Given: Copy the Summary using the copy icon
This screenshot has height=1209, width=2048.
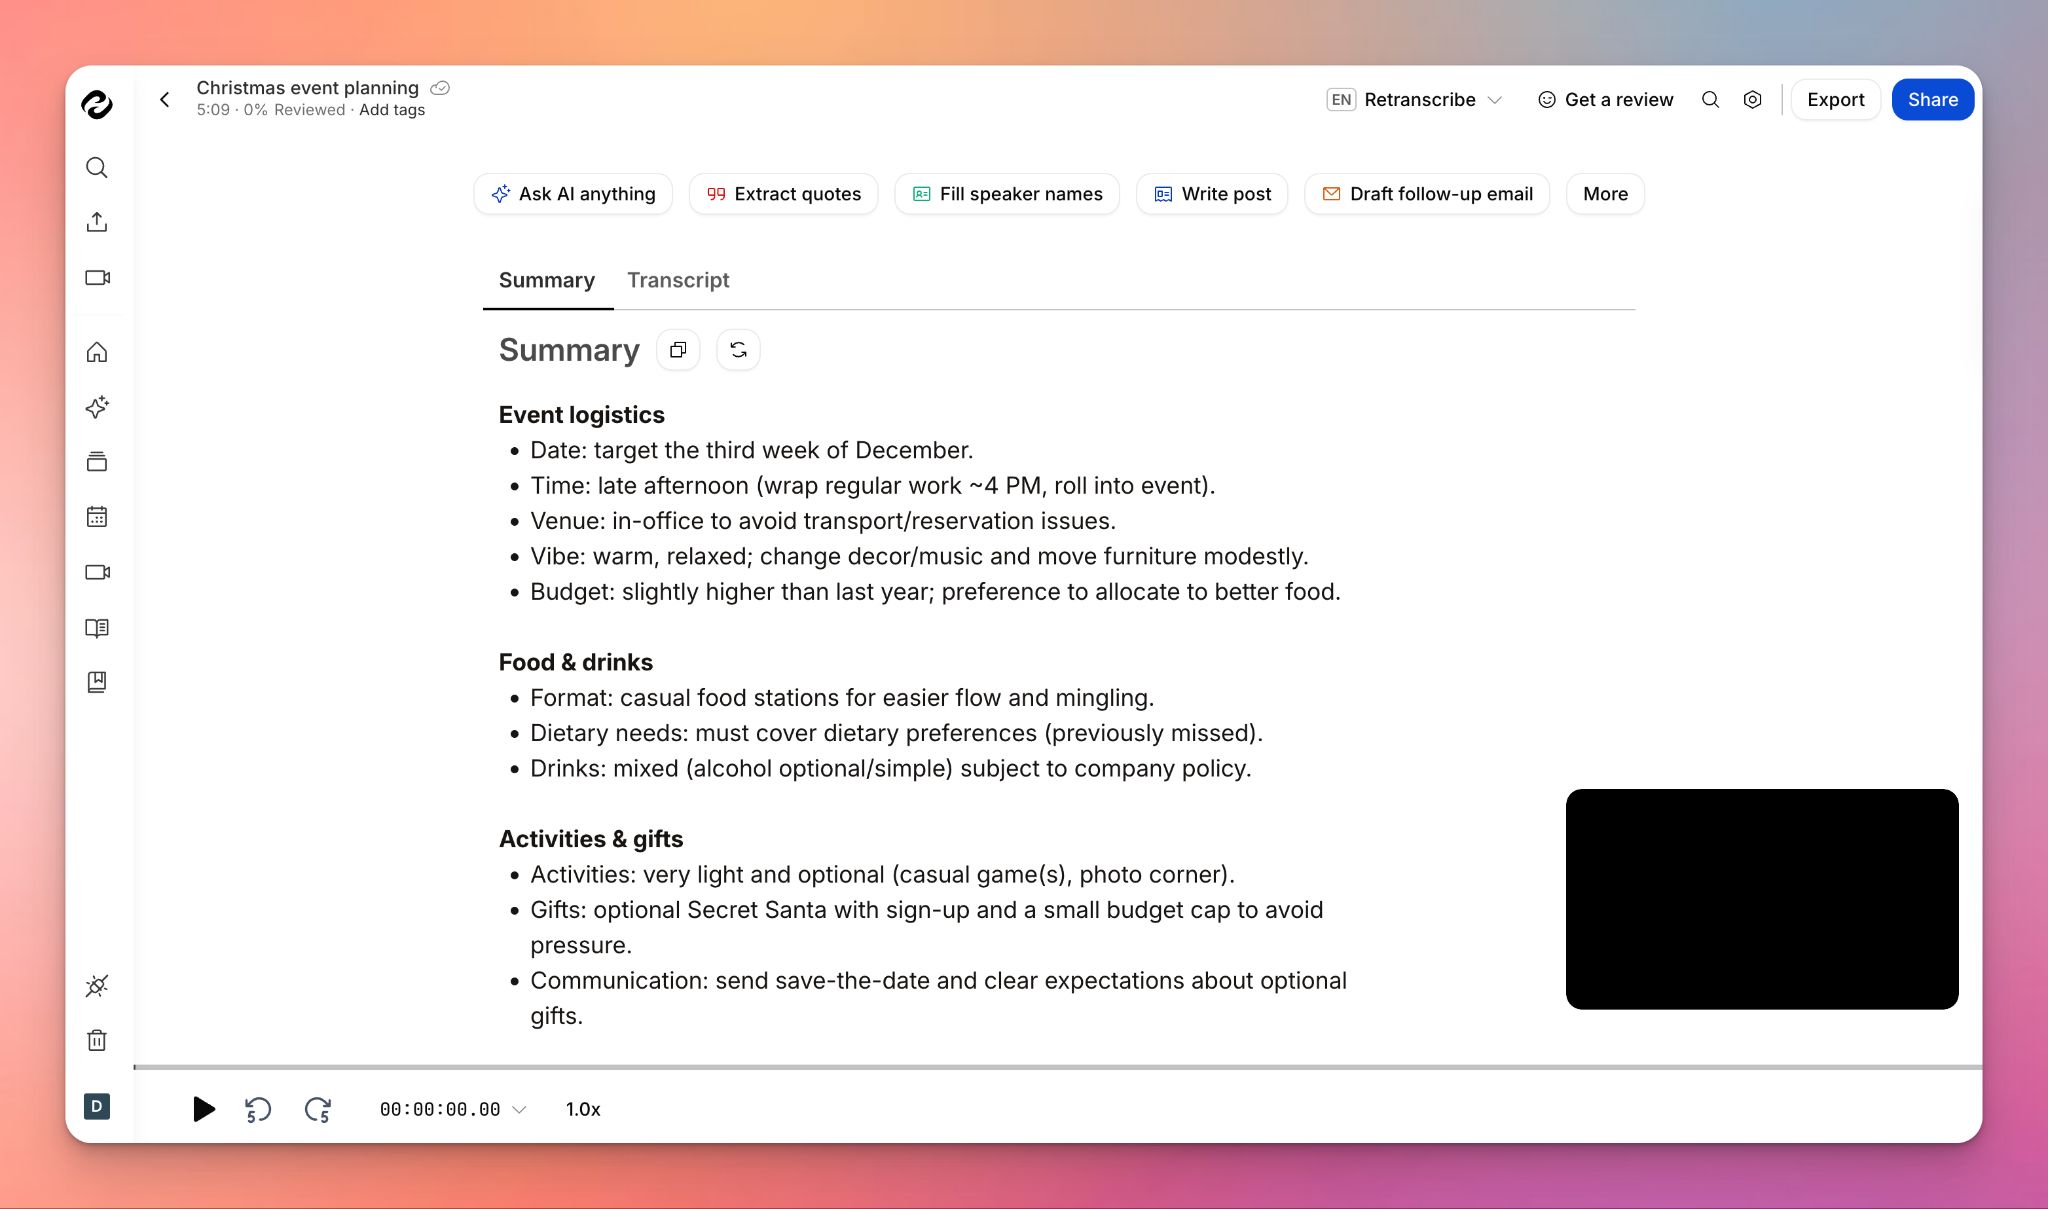Looking at the screenshot, I should click(678, 350).
